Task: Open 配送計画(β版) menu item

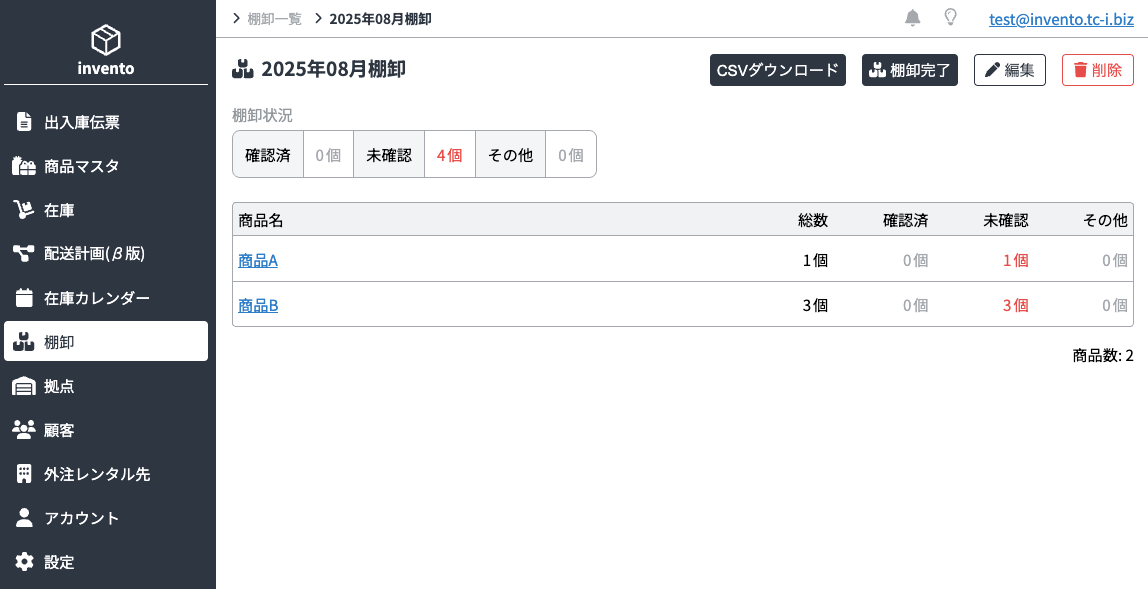Action: [x=106, y=253]
